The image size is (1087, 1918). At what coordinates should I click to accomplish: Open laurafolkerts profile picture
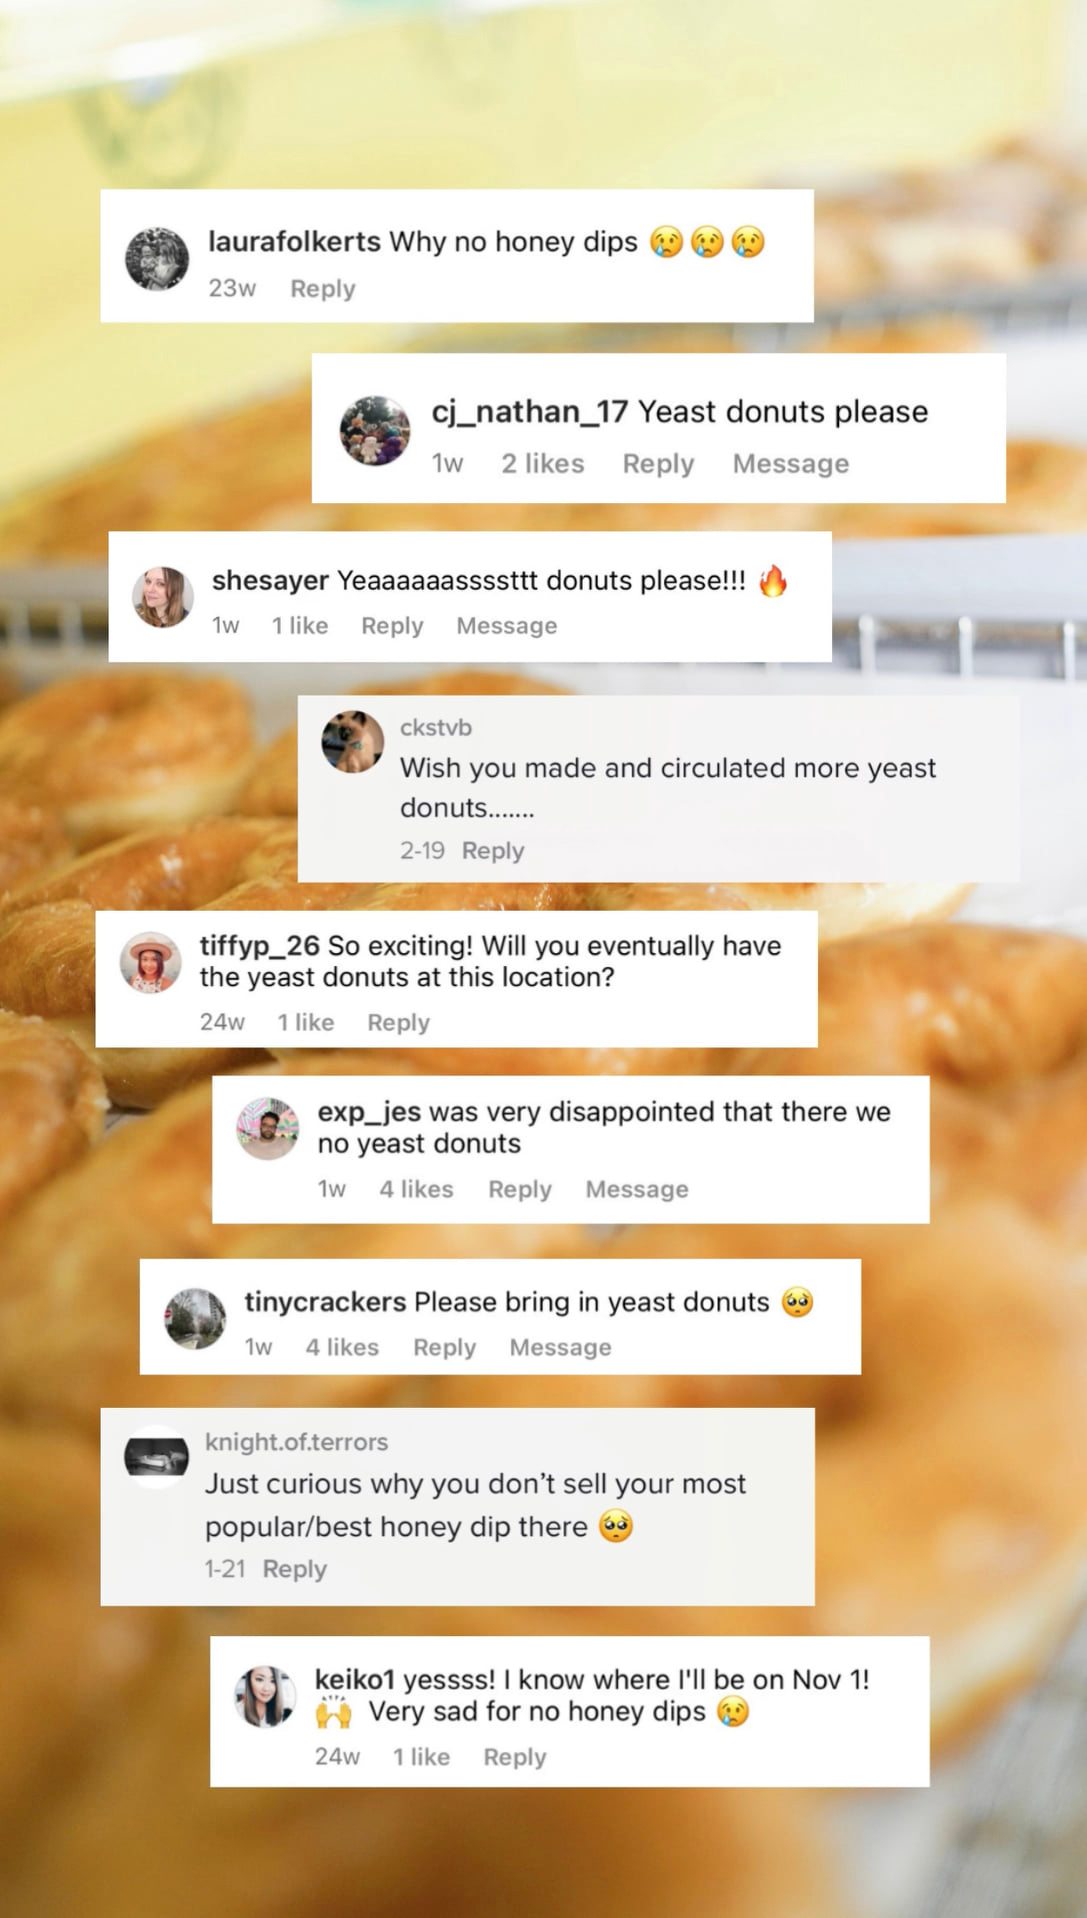157,258
